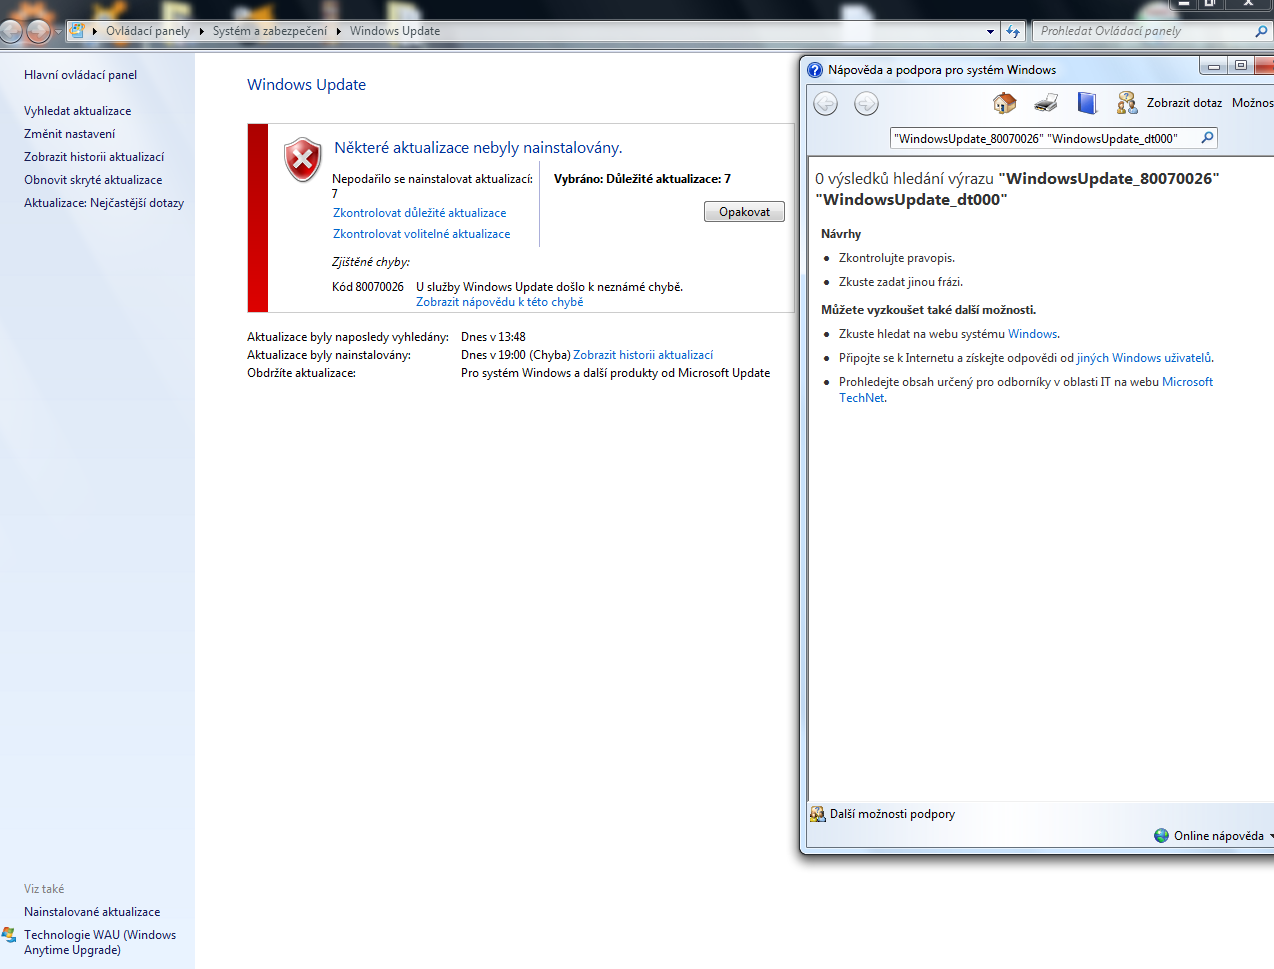Click Další možnosti podpory
This screenshot has height=969, width=1274.
pyautogui.click(x=883, y=814)
